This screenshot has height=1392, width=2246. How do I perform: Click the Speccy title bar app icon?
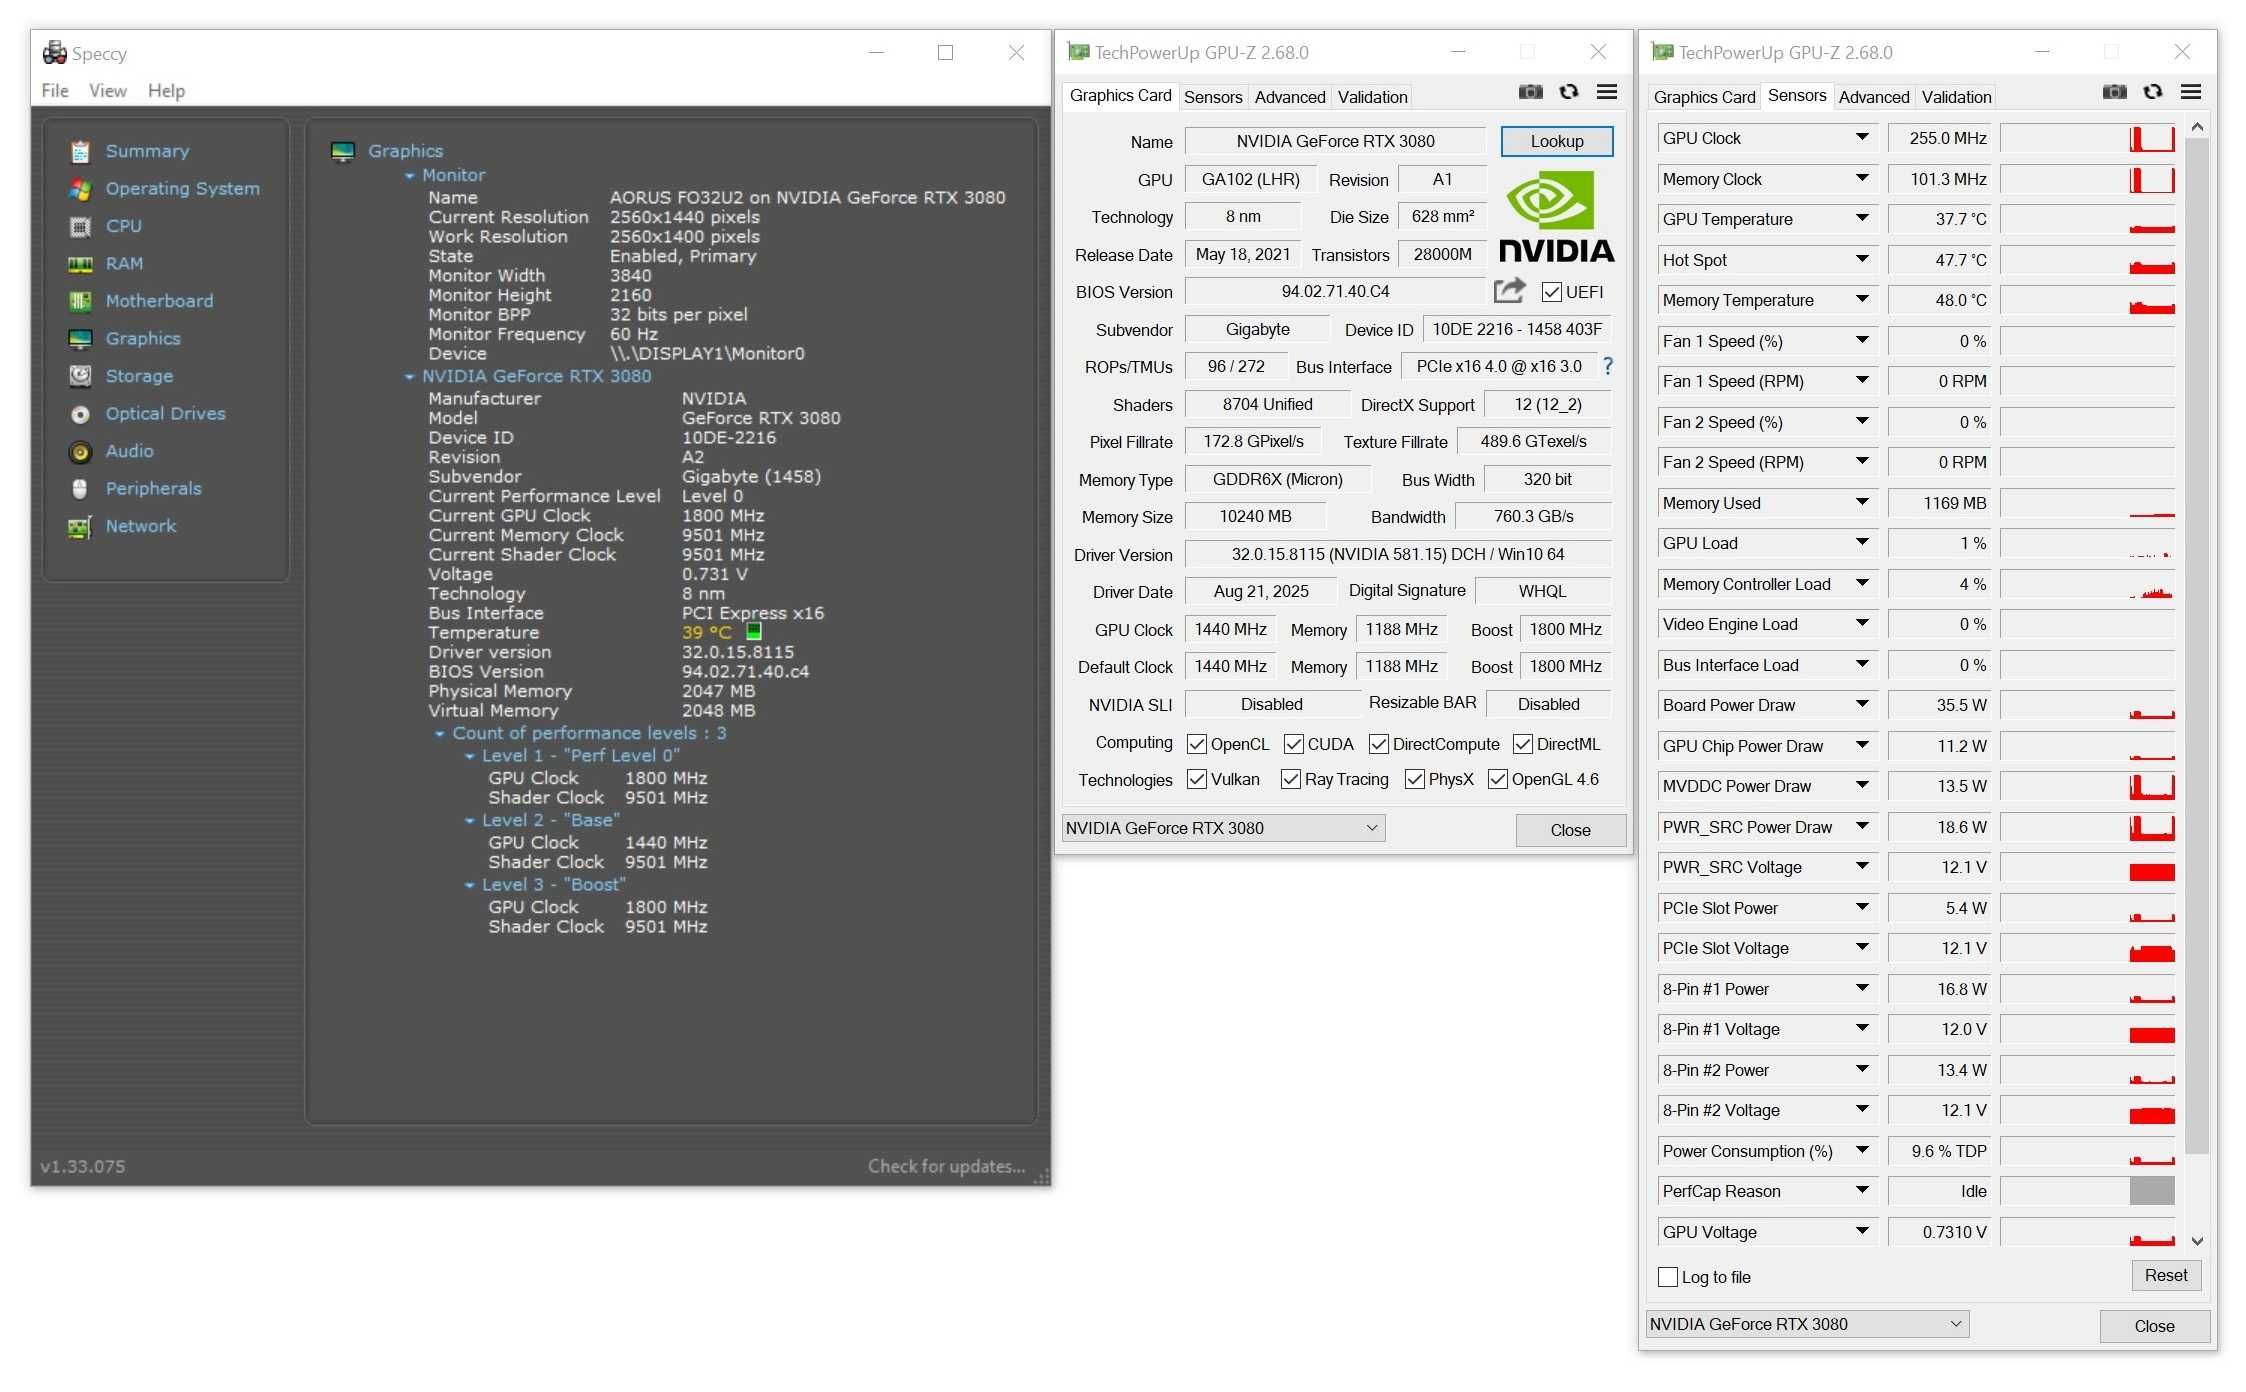pos(54,52)
